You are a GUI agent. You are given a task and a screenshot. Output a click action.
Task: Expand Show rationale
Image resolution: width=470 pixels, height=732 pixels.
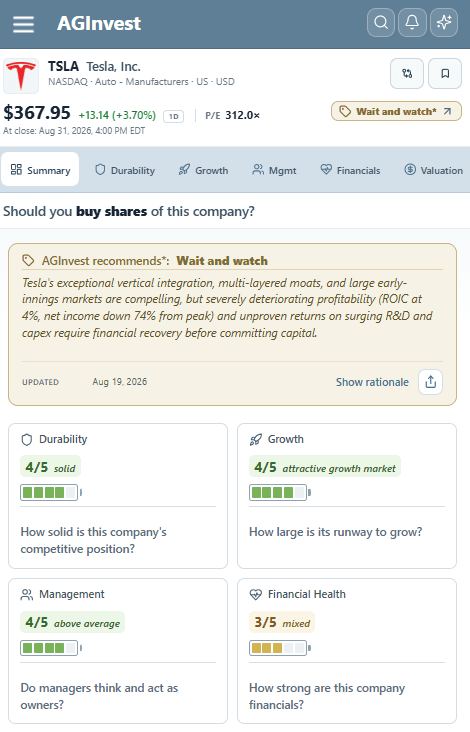click(x=372, y=382)
